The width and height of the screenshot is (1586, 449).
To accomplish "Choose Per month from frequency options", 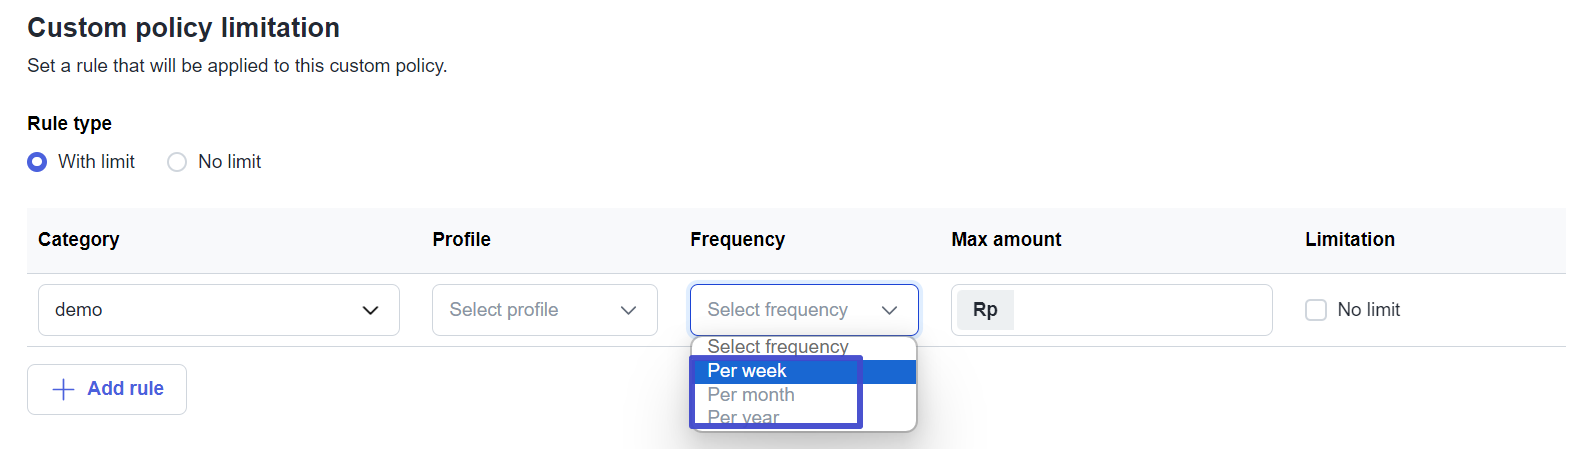I will [751, 395].
